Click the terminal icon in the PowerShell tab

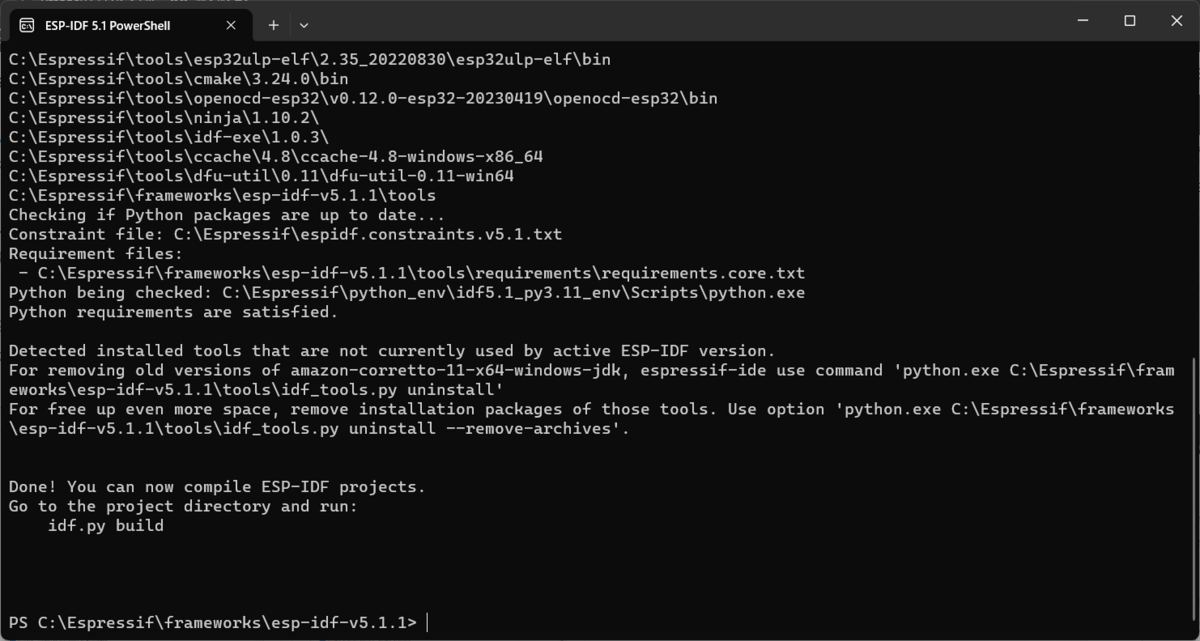click(x=26, y=25)
